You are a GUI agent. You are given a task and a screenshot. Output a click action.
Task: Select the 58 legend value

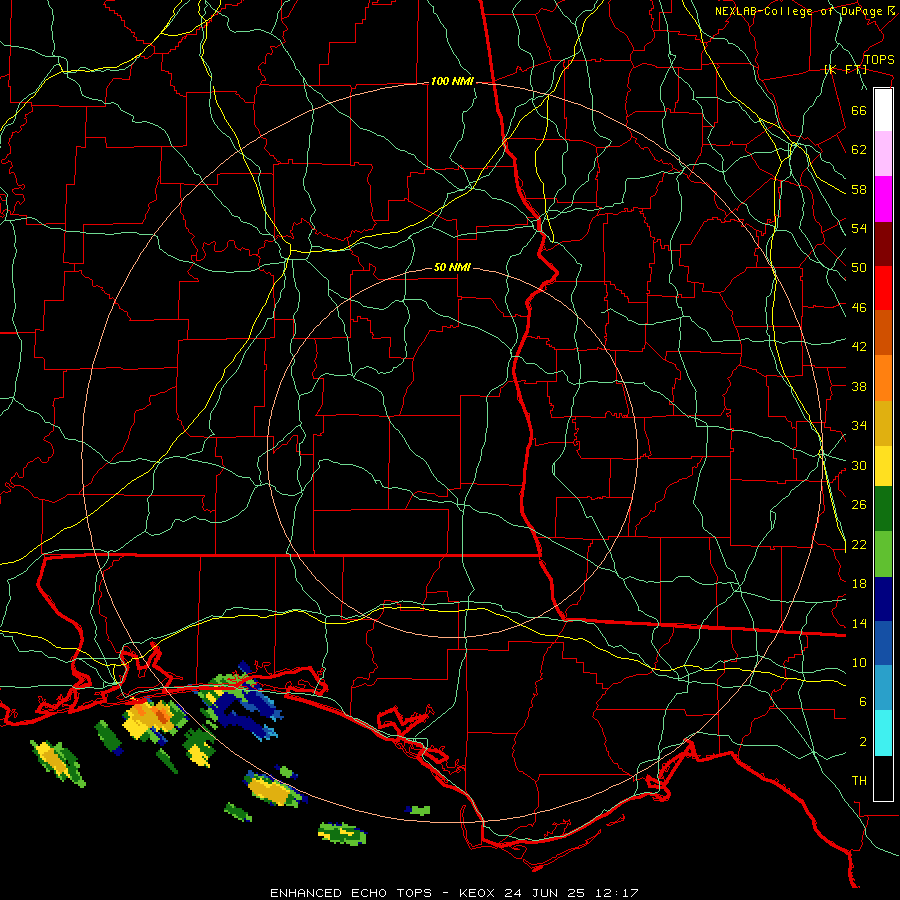click(859, 189)
